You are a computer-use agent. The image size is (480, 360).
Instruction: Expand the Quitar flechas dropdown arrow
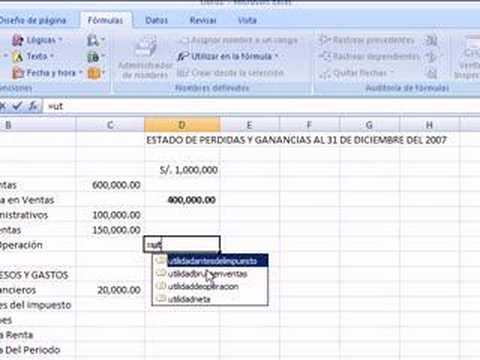(392, 73)
